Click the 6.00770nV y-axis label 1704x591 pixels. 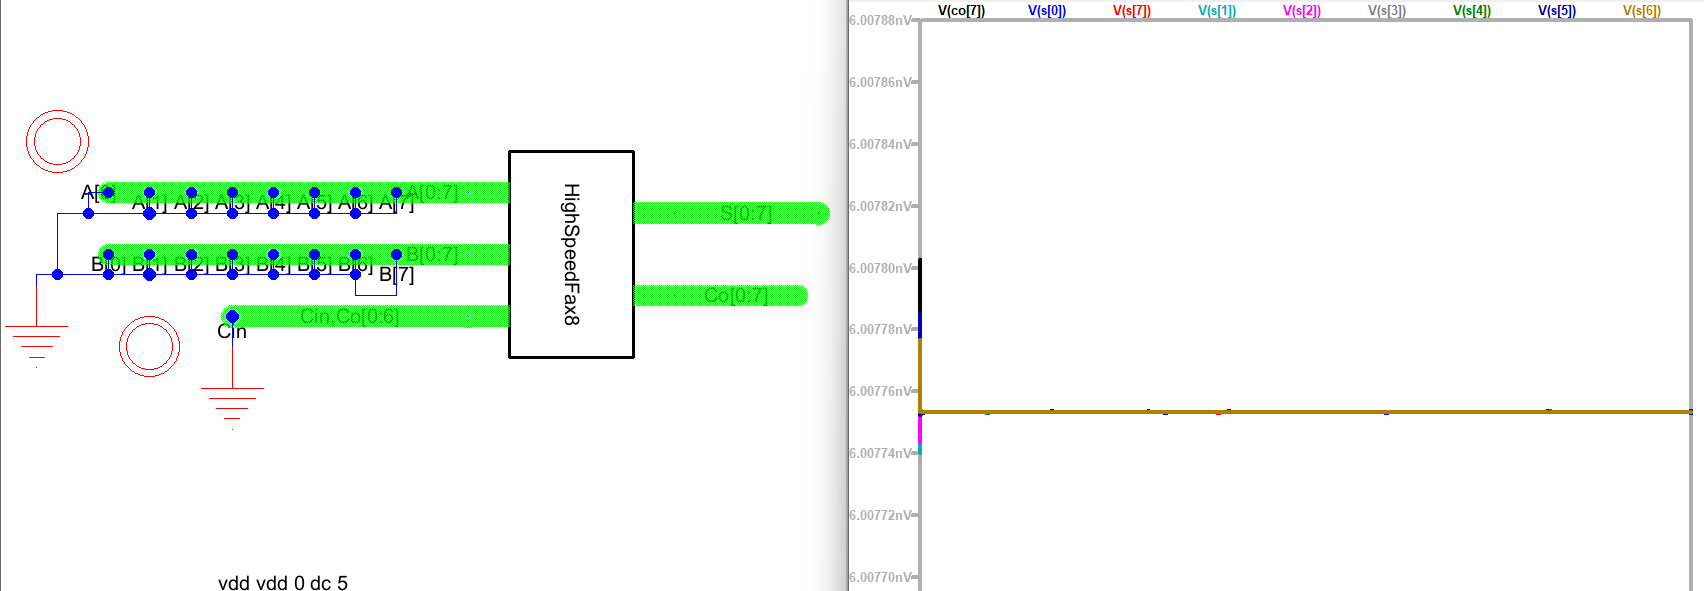pyautogui.click(x=880, y=577)
